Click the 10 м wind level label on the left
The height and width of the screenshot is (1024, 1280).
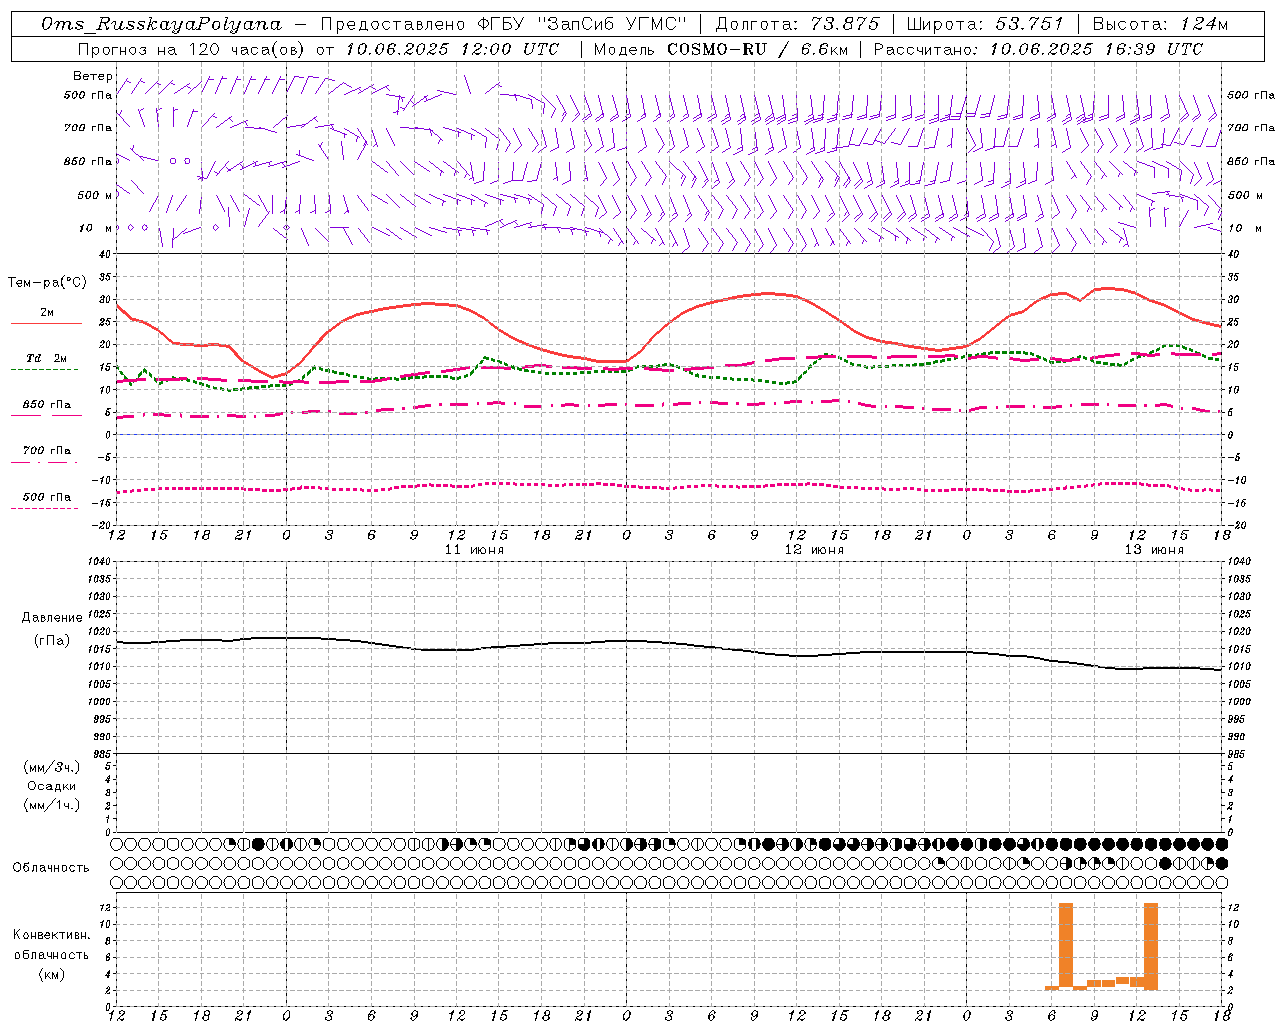pyautogui.click(x=95, y=229)
